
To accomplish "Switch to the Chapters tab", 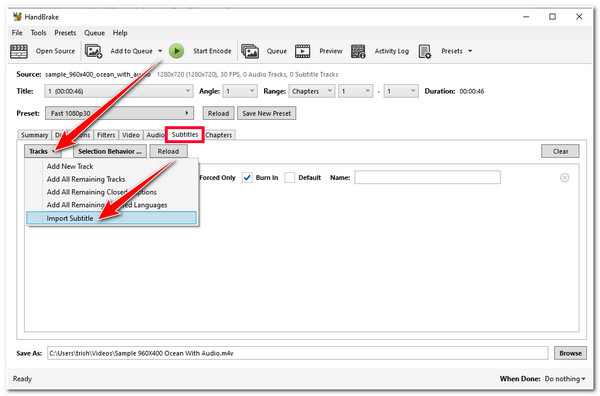I will pyautogui.click(x=219, y=135).
